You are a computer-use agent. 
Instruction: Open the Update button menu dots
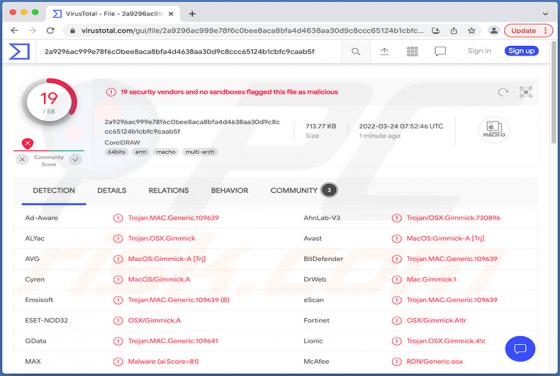(x=545, y=31)
